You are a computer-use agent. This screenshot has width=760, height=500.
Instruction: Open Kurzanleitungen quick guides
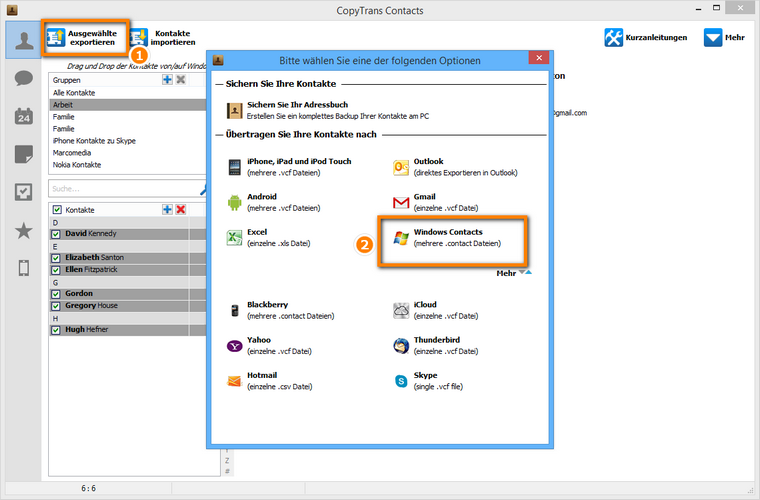(x=645, y=38)
